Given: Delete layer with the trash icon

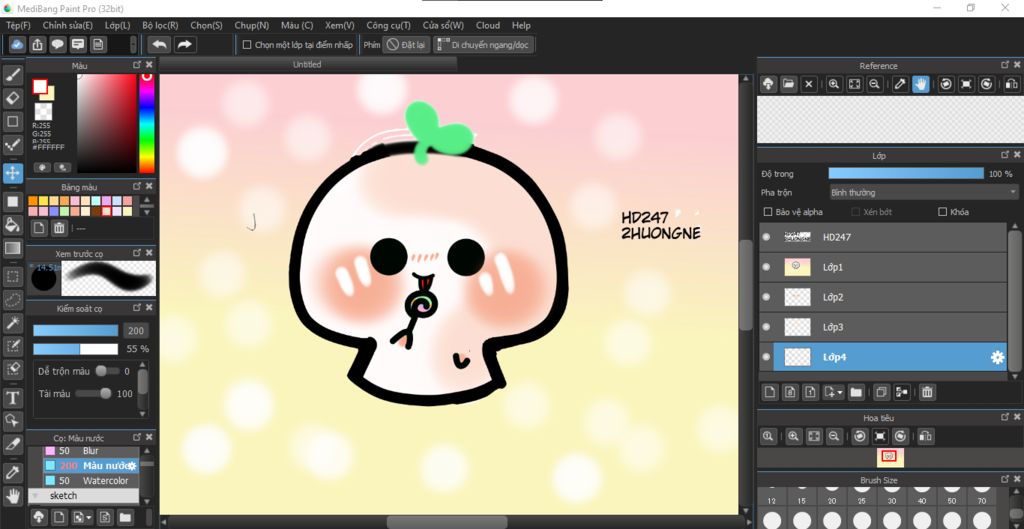Looking at the screenshot, I should (927, 392).
